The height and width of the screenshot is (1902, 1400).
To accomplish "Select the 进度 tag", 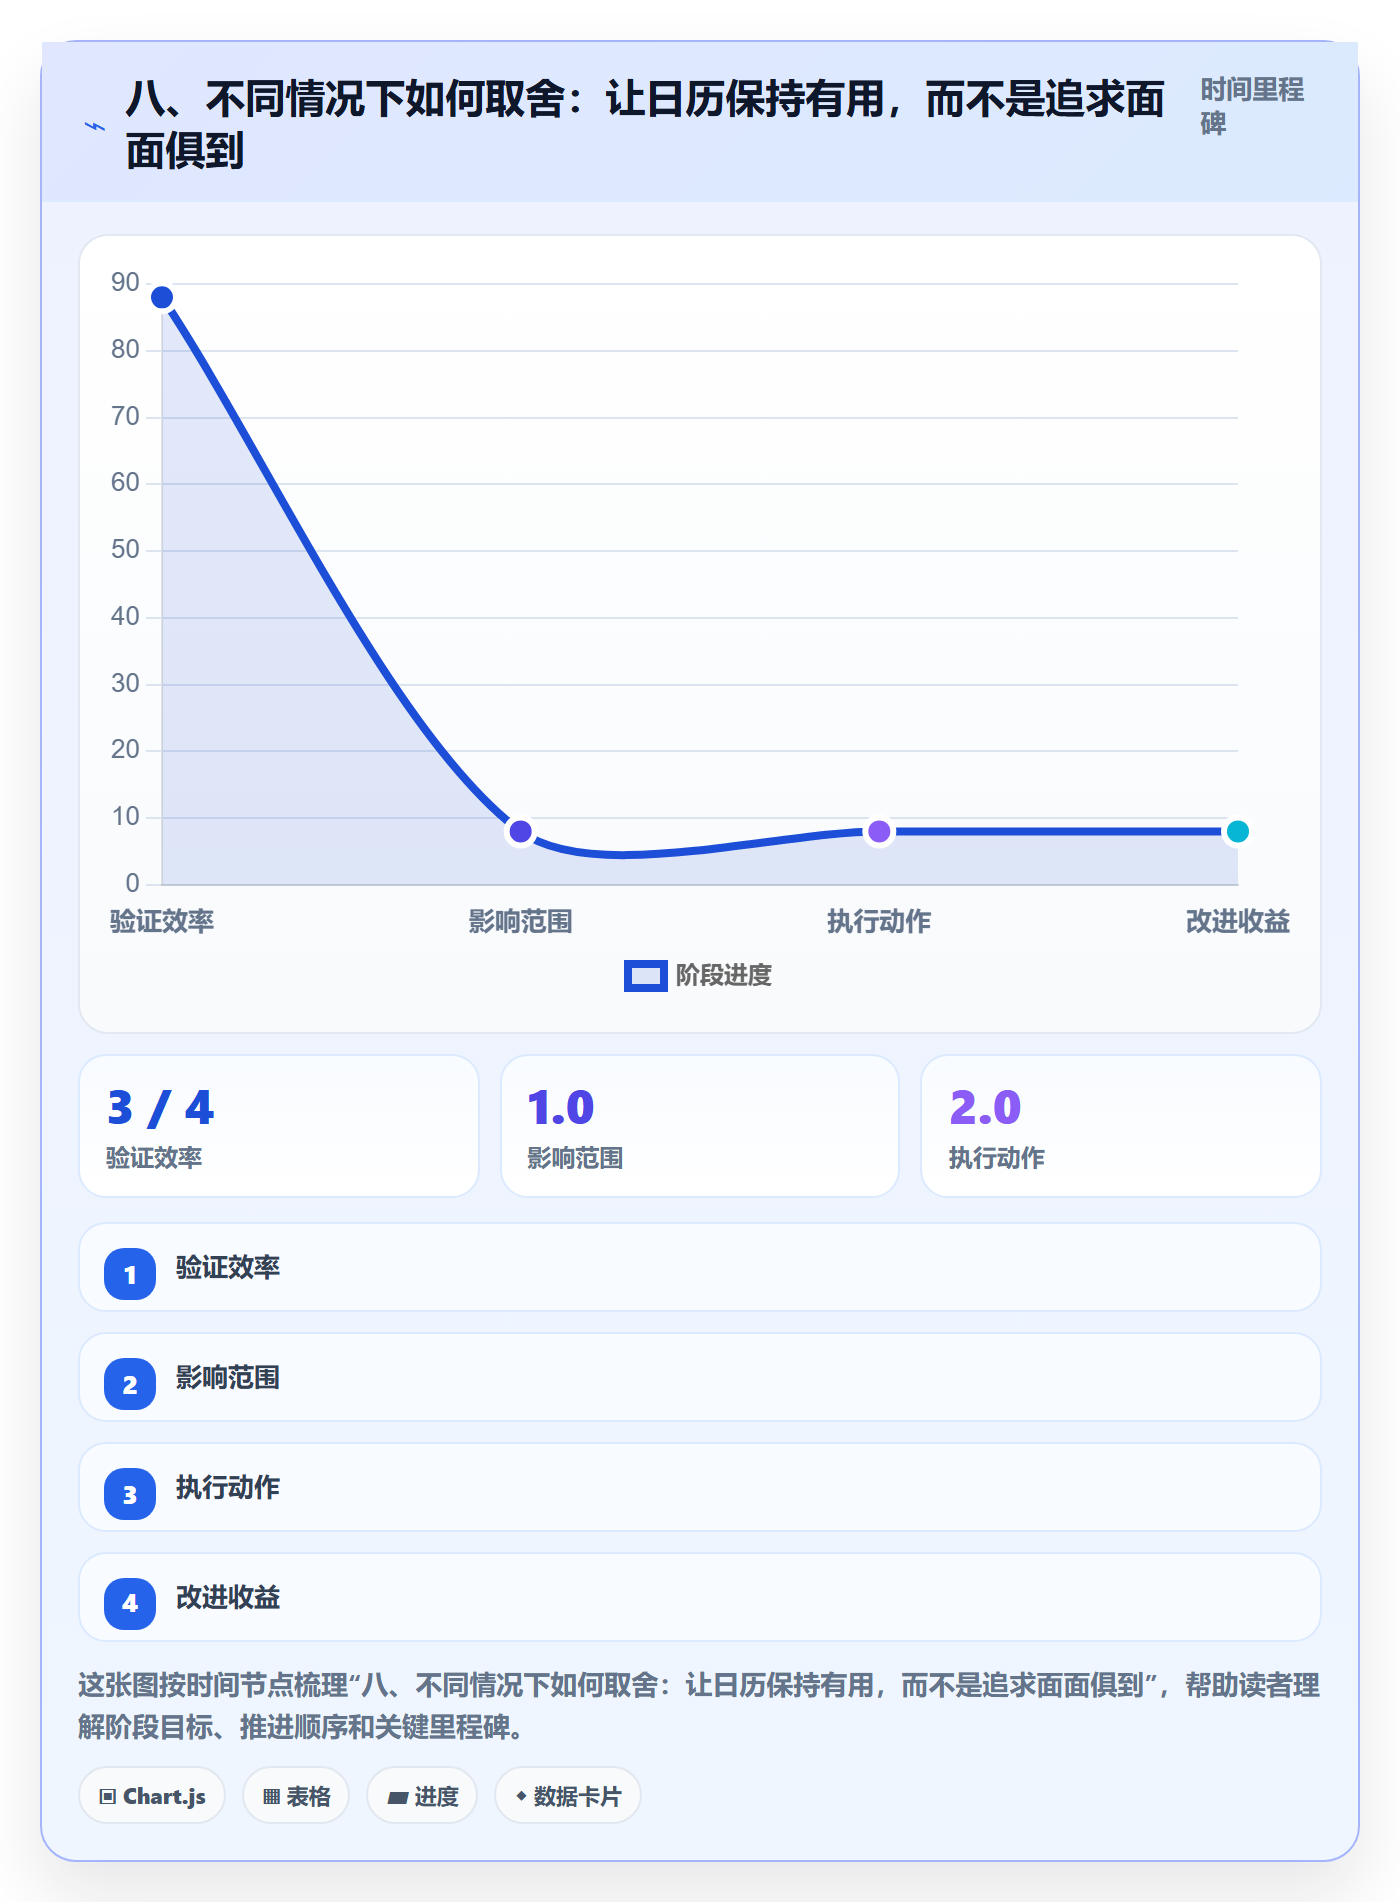I will coord(422,1796).
